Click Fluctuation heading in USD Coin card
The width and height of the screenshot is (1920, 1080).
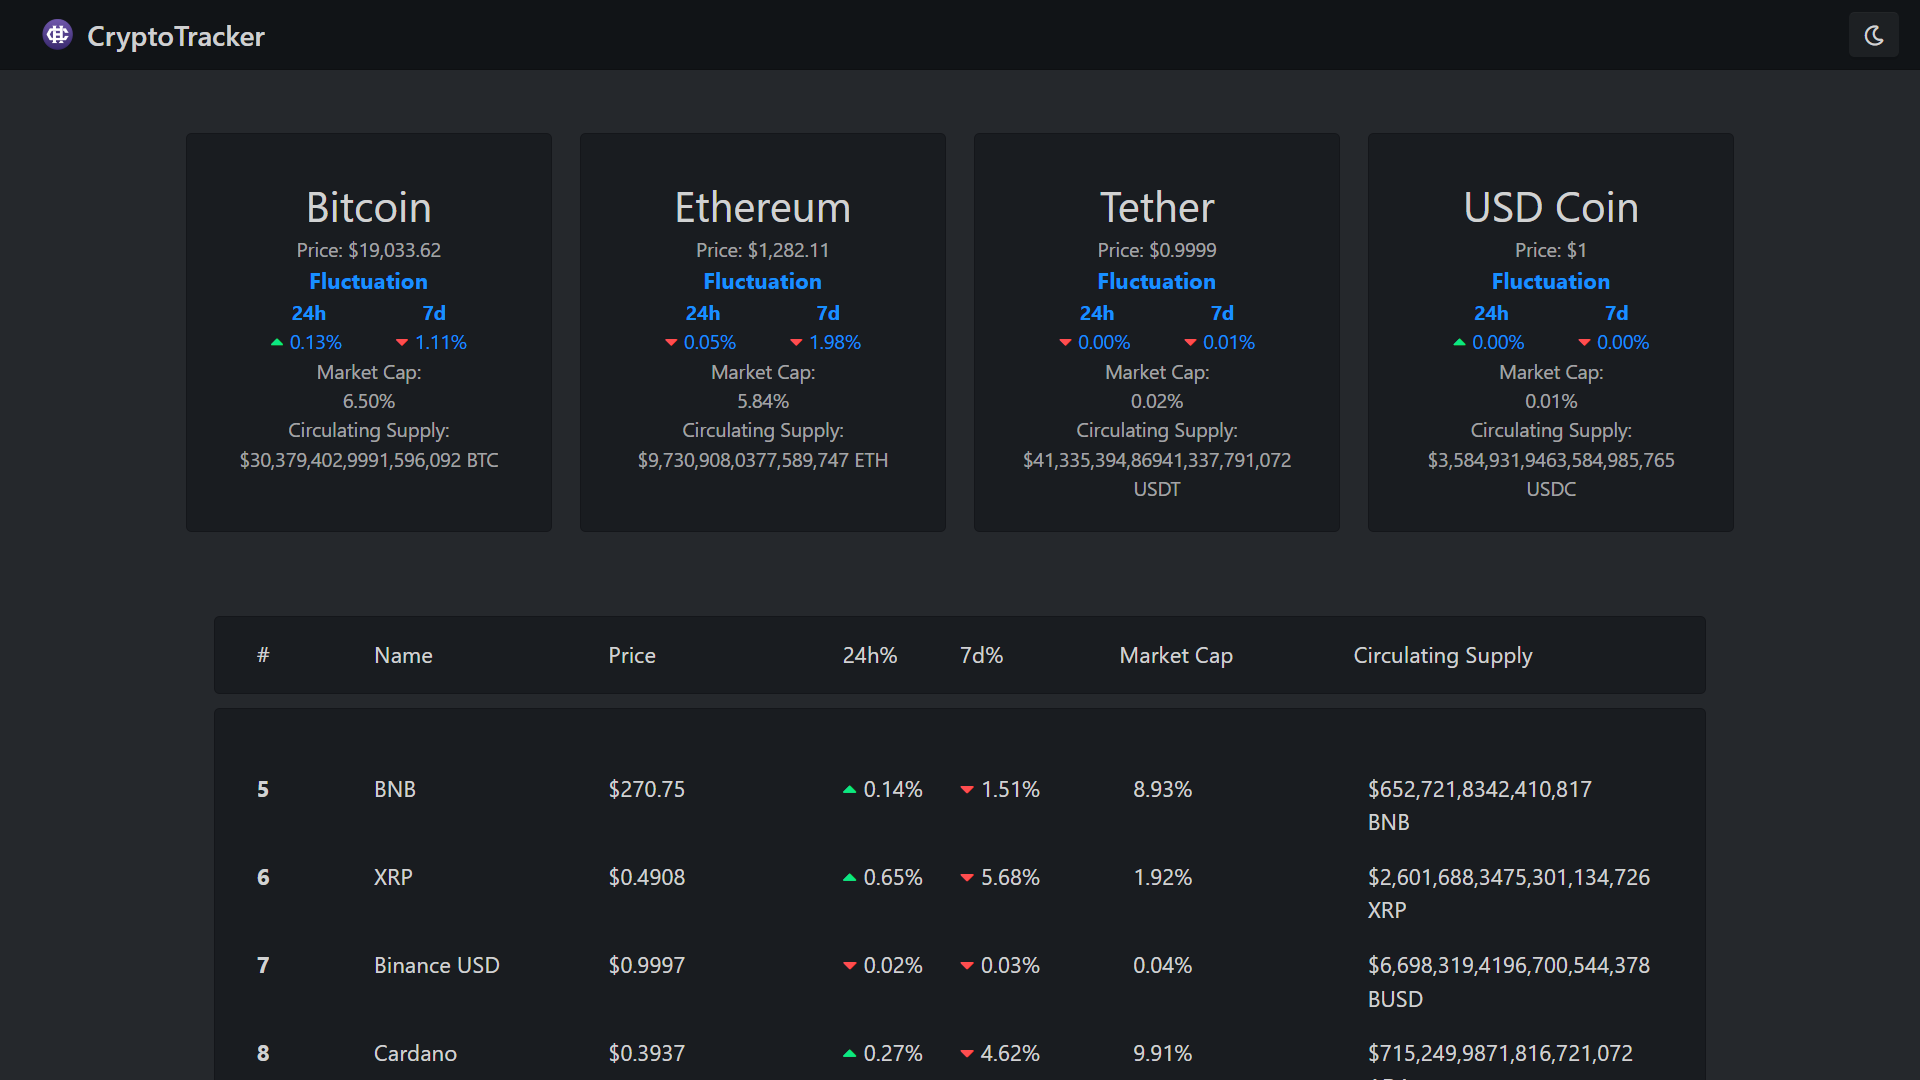1550,281
